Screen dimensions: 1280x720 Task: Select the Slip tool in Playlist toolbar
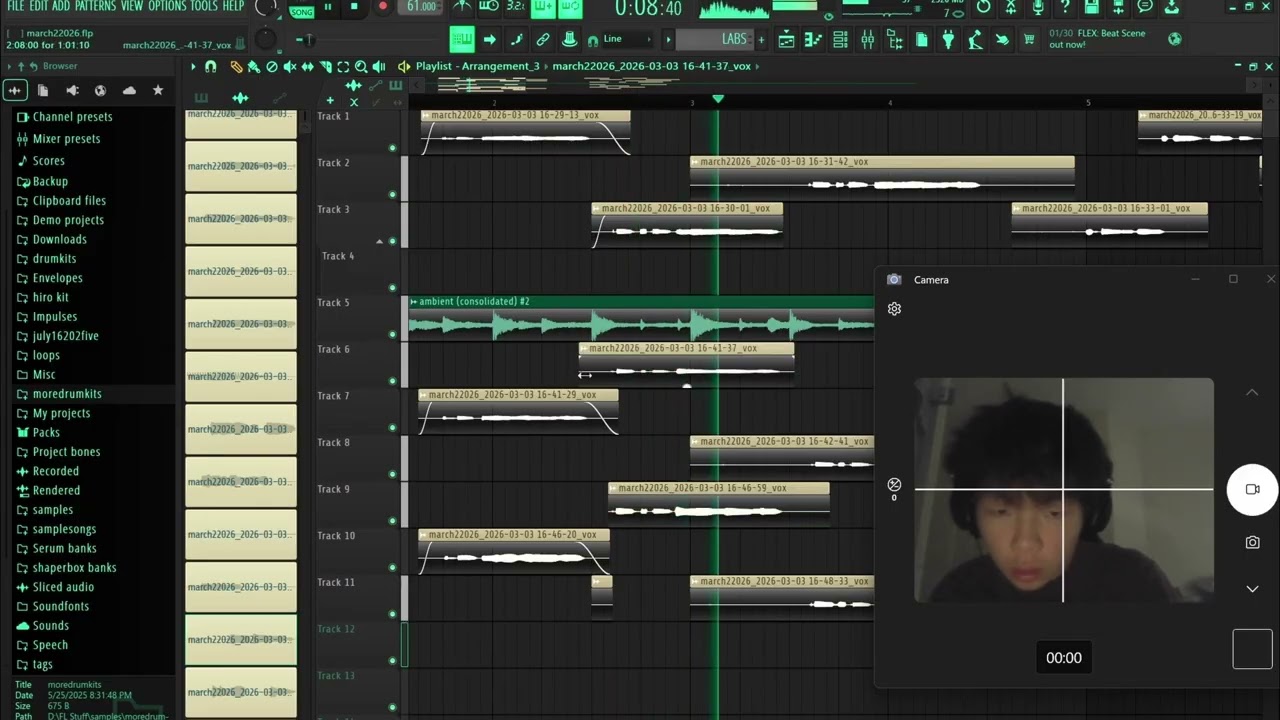pos(308,67)
